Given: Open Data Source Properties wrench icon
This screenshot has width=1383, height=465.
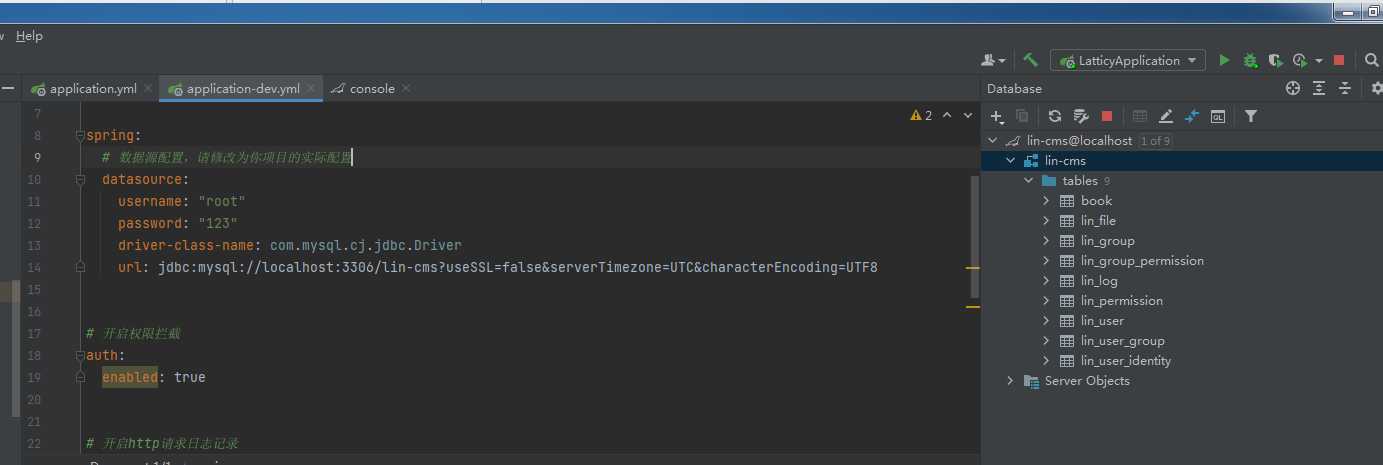Looking at the screenshot, I should click(x=1080, y=116).
